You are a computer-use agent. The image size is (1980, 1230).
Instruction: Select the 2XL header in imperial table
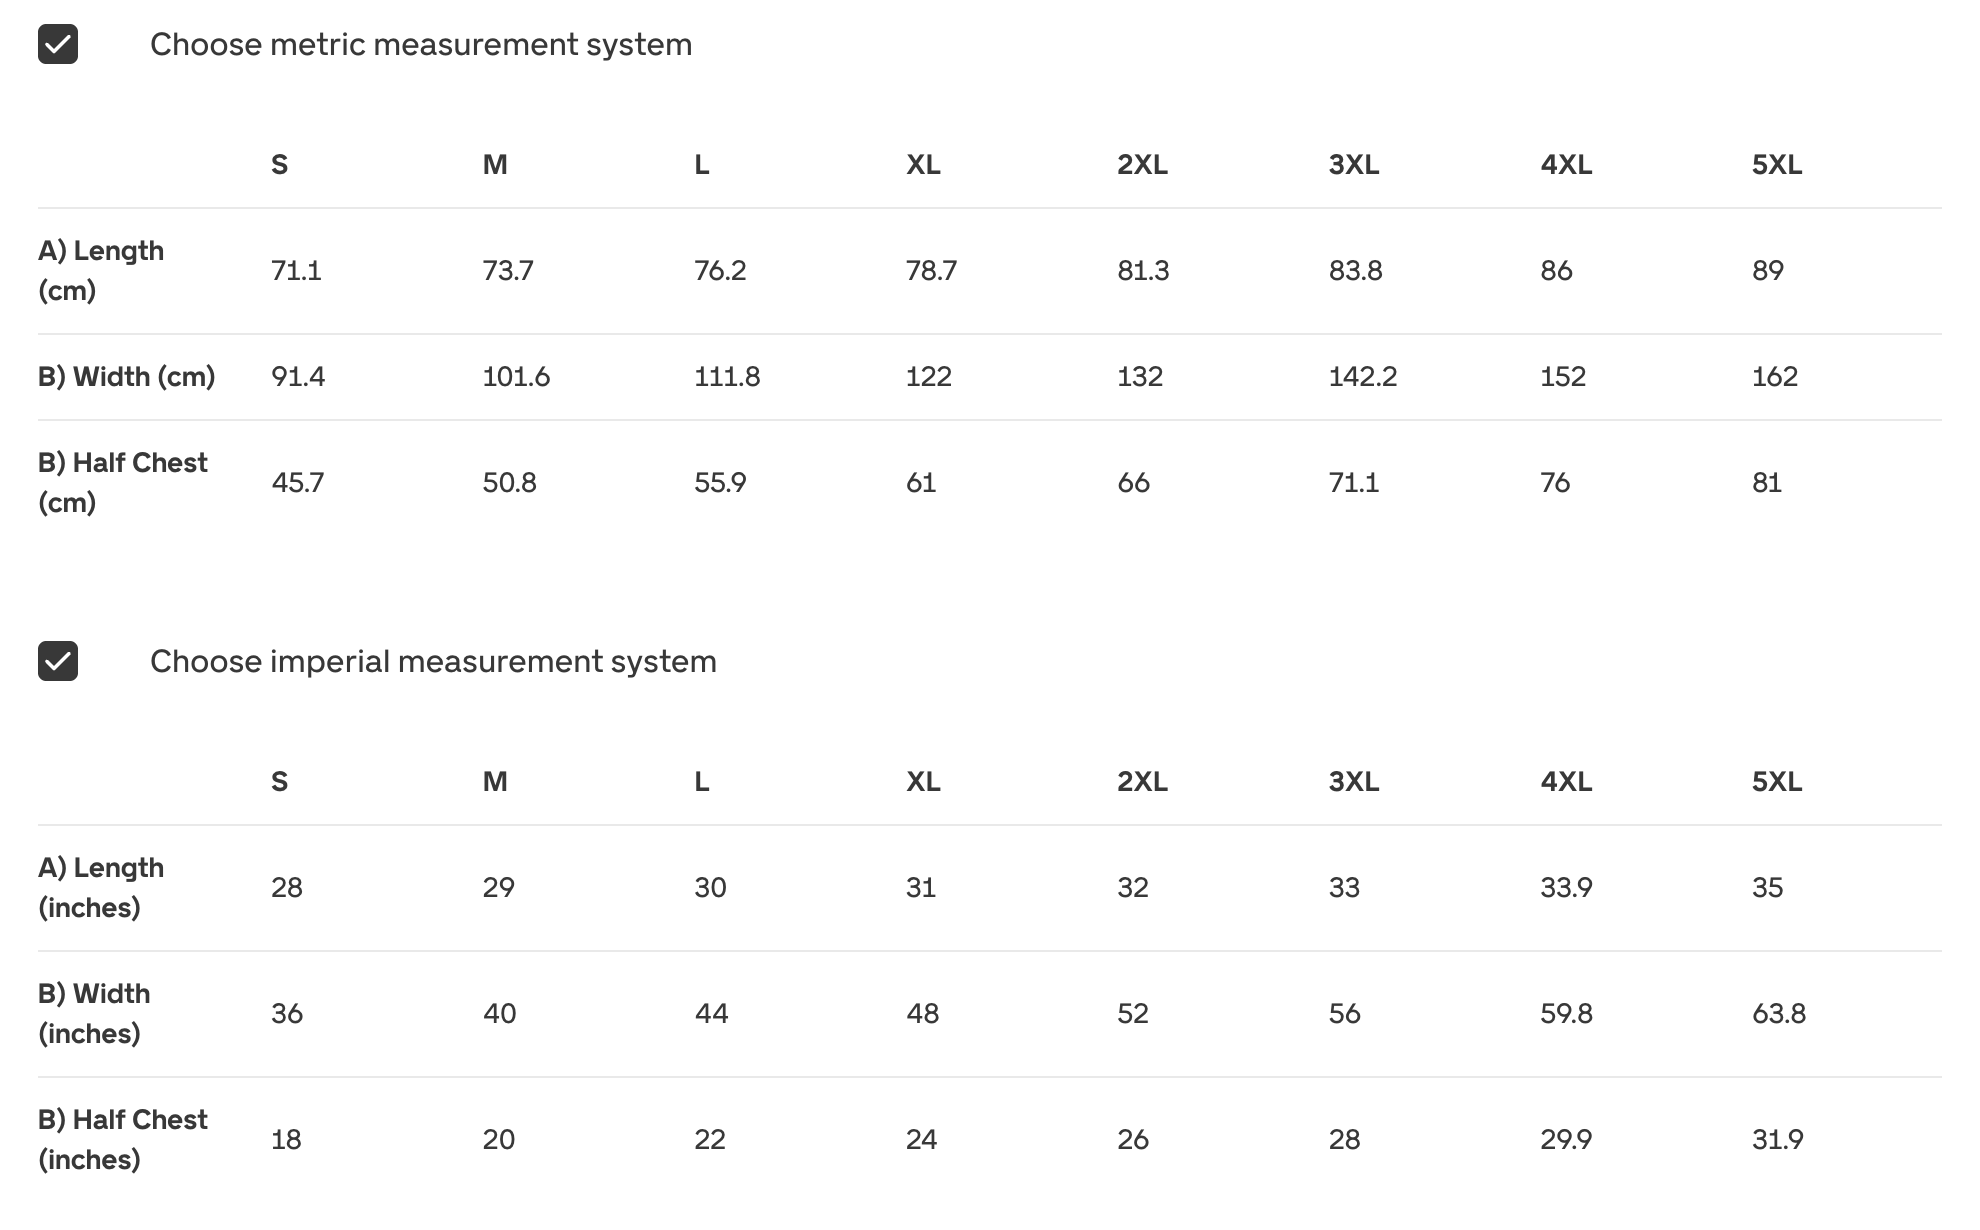point(1142,781)
